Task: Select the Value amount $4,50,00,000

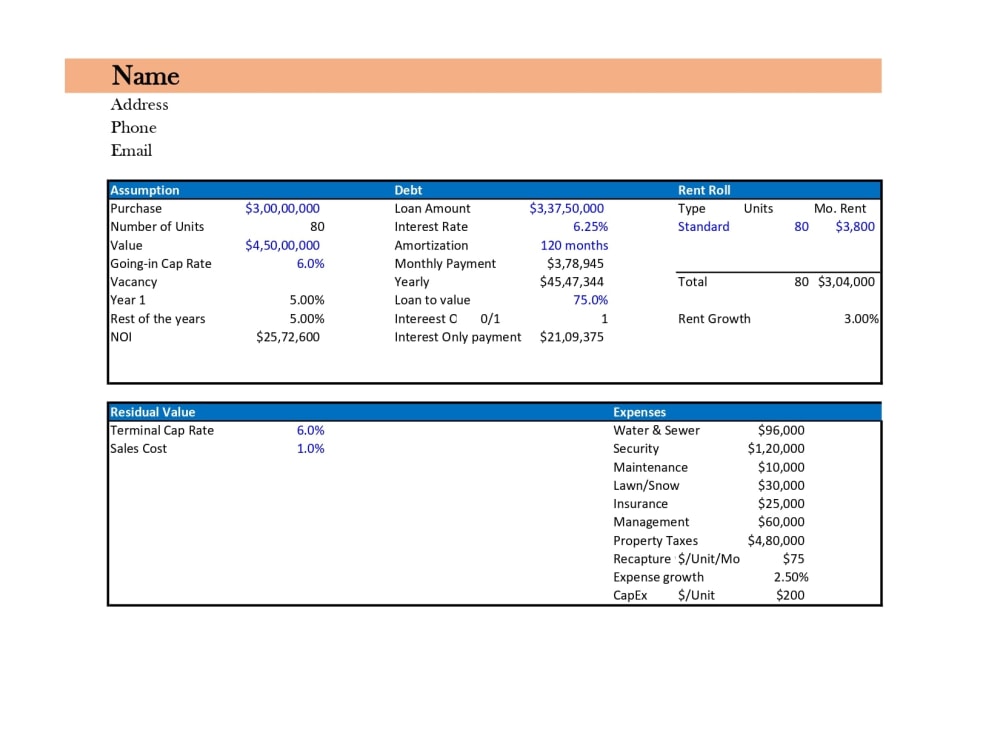Action: click(283, 246)
